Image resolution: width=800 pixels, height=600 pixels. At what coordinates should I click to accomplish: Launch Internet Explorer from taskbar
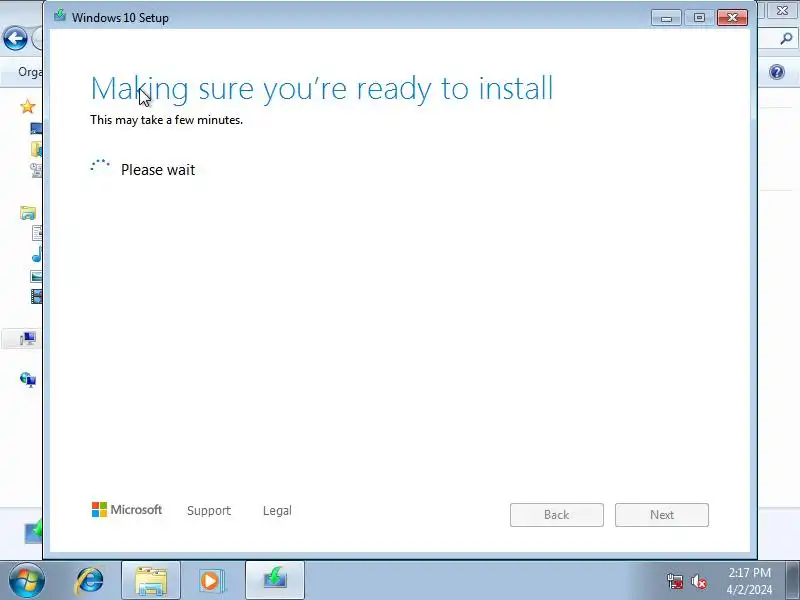(x=90, y=581)
